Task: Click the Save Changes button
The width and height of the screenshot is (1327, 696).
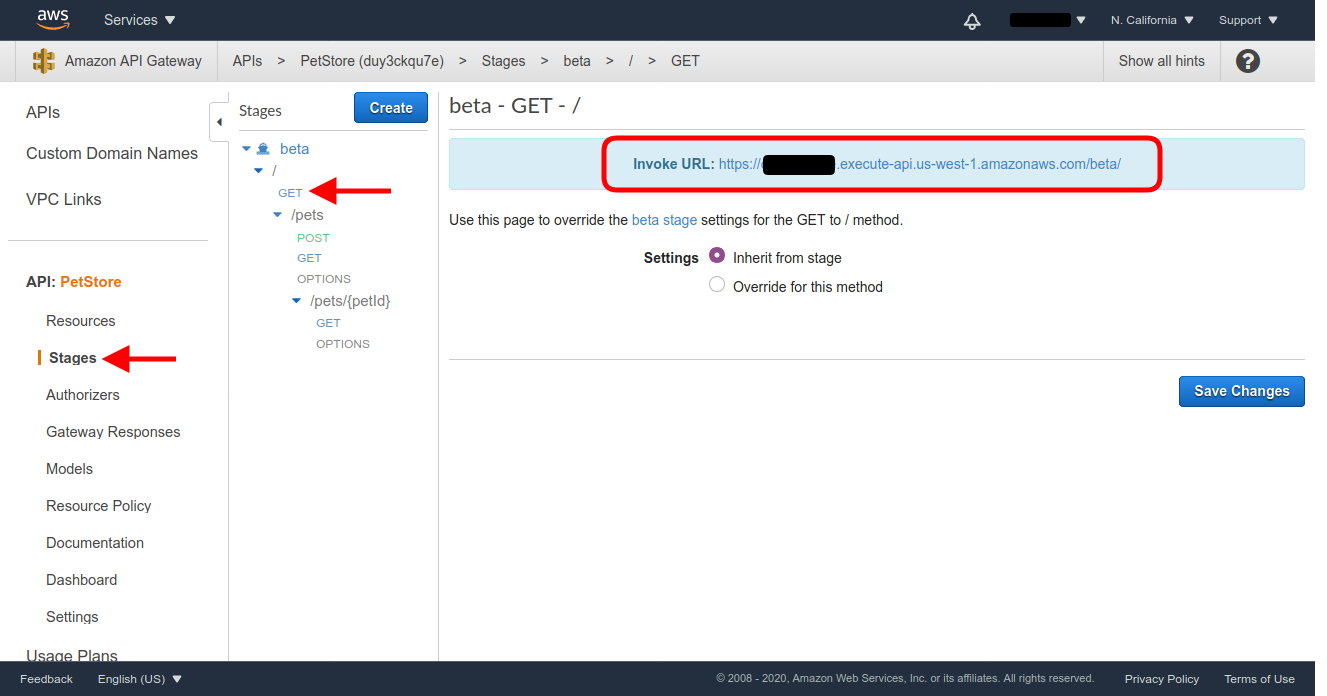Action: point(1241,391)
